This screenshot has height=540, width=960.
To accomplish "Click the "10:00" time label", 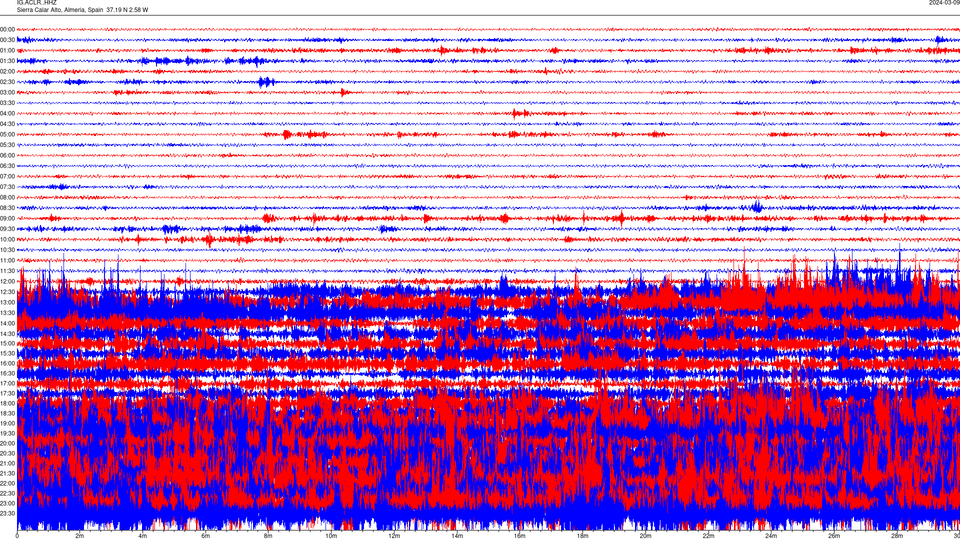I will (x=7, y=239).
